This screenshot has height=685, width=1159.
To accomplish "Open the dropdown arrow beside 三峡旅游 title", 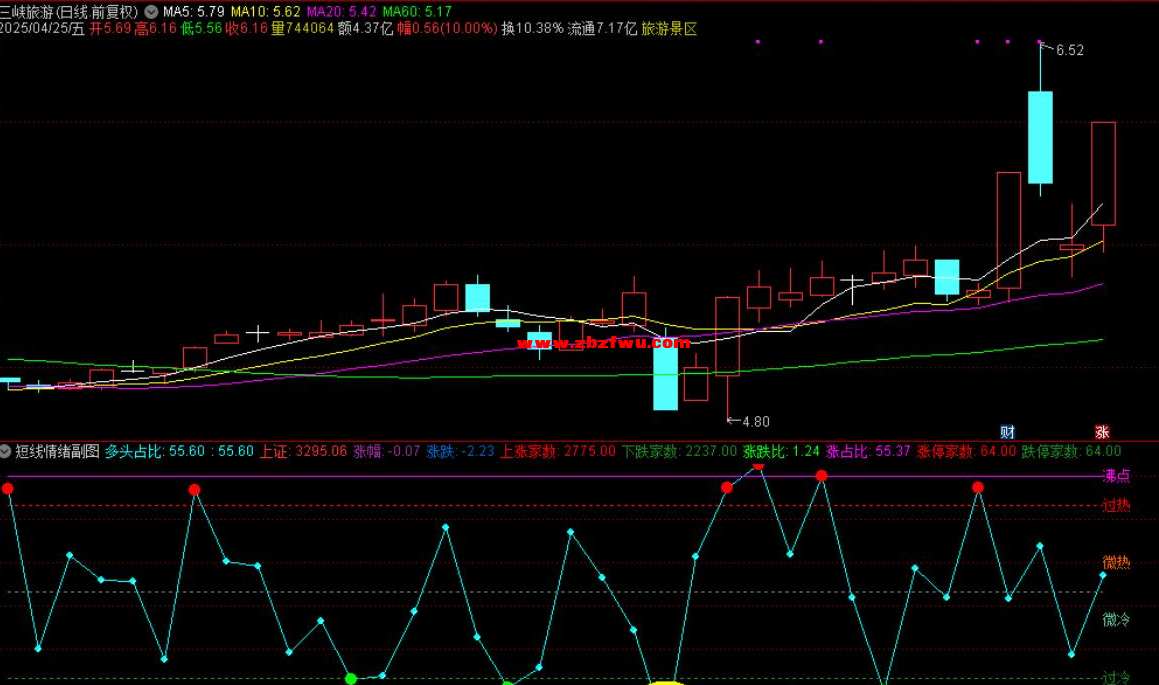I will [151, 12].
